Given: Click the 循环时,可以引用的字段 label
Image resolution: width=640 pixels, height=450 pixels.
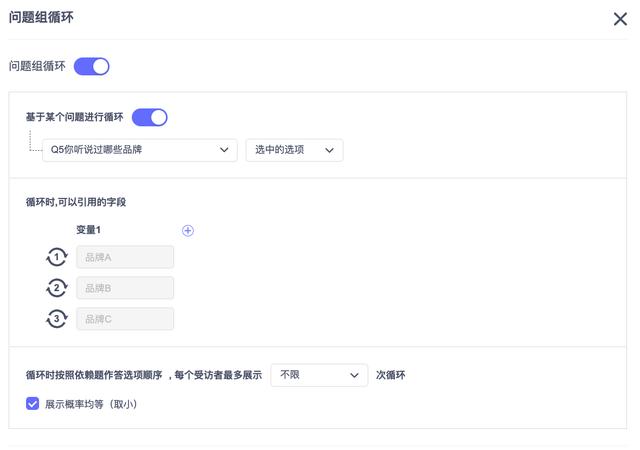Looking at the screenshot, I should (76, 202).
